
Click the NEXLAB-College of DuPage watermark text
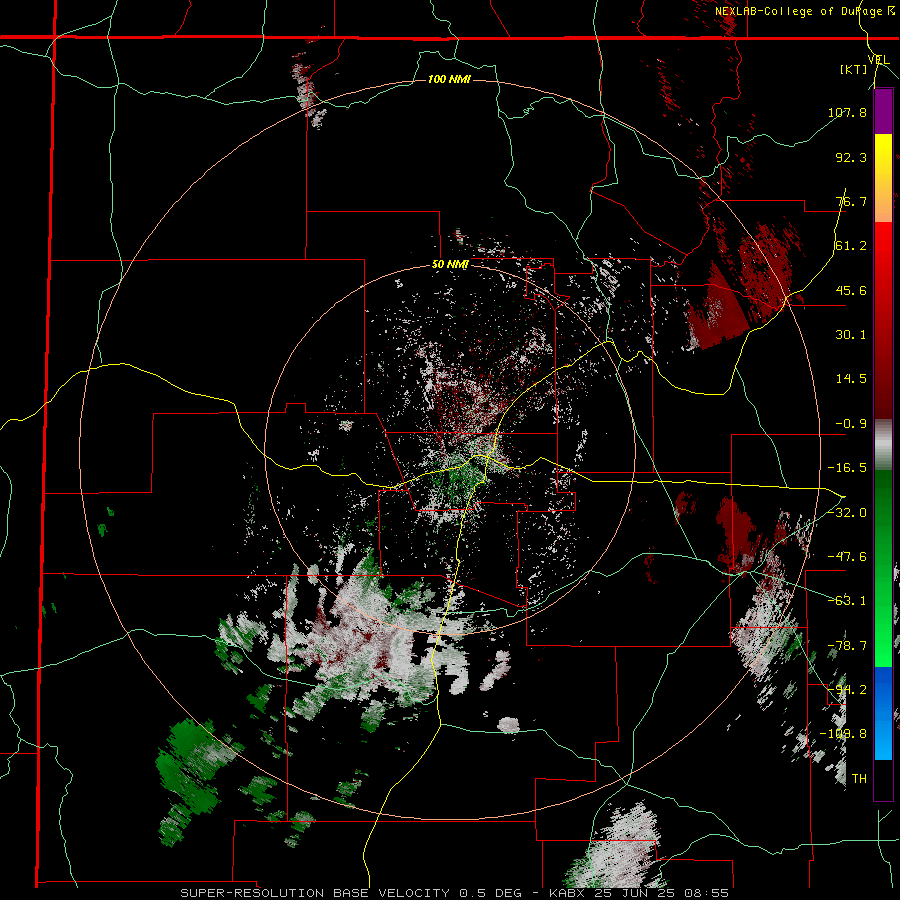click(804, 11)
